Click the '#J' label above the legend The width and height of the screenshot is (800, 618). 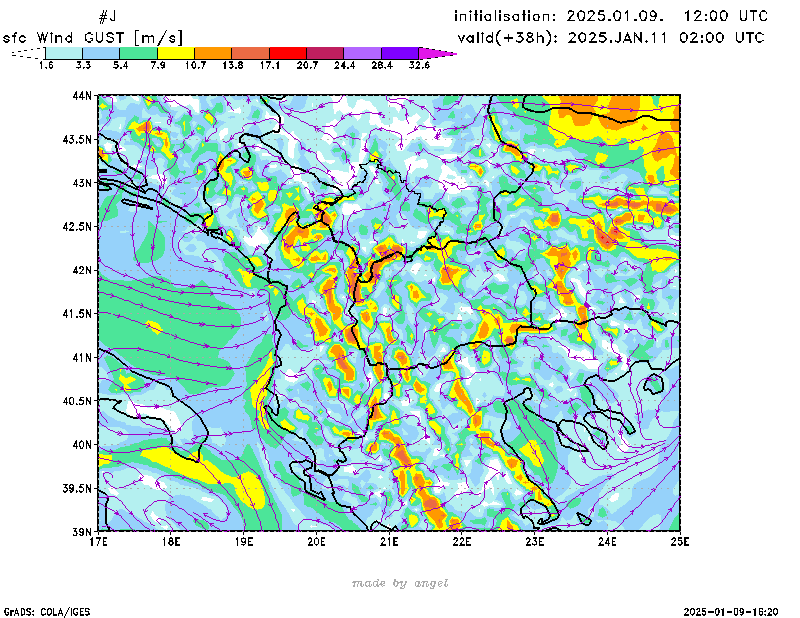click(108, 17)
